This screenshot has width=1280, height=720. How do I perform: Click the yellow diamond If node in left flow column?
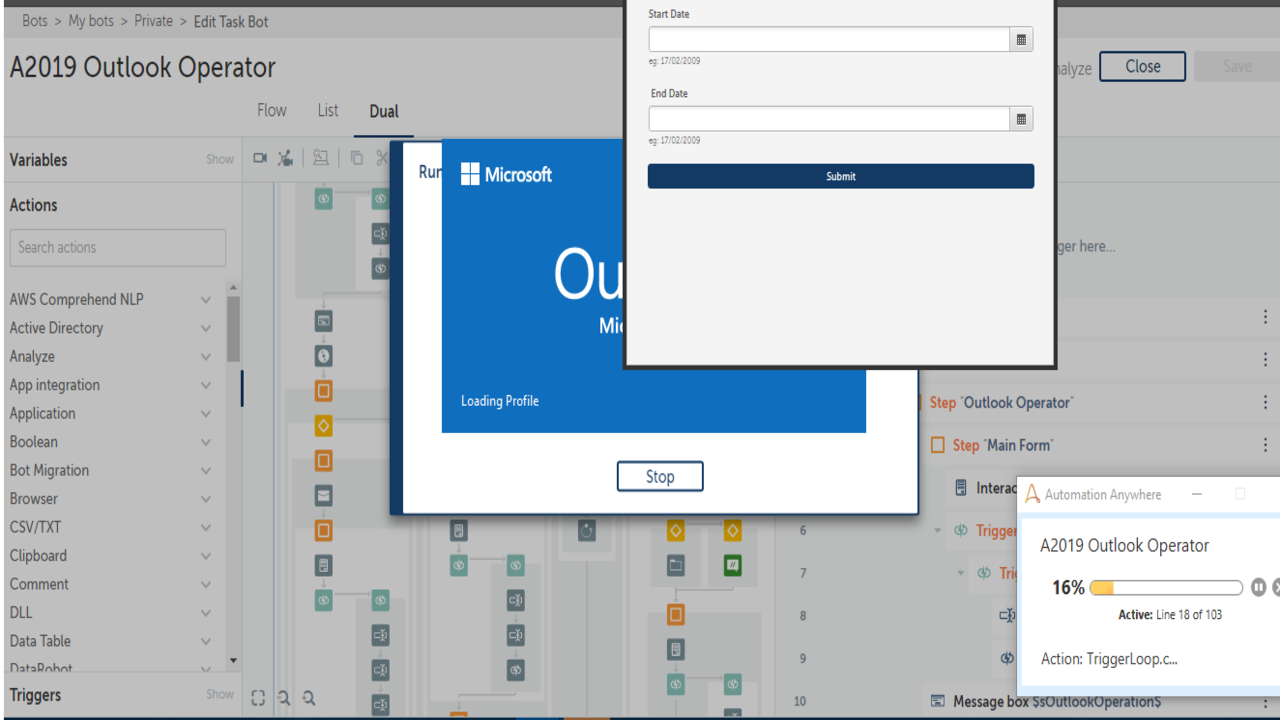click(x=323, y=426)
